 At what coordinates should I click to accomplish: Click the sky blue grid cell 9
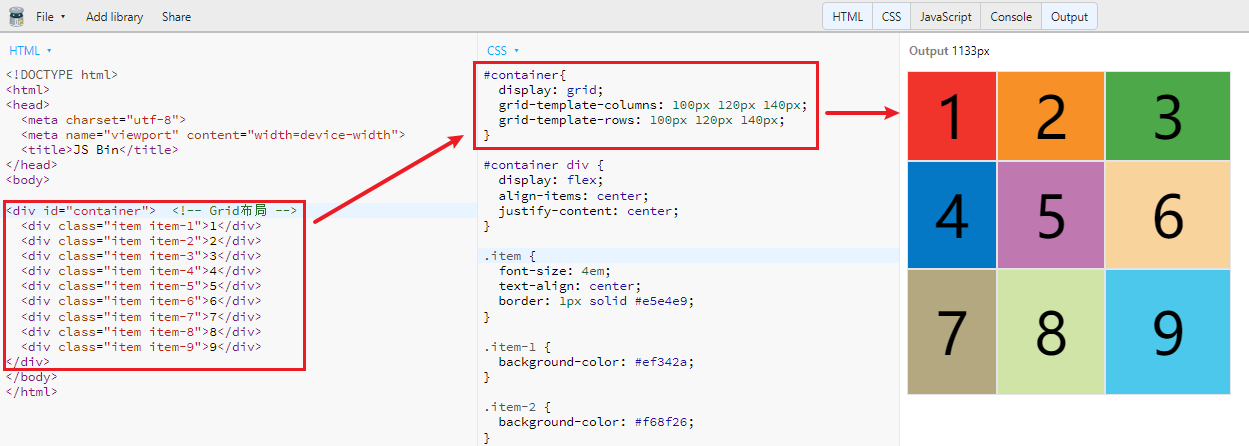coord(1167,332)
